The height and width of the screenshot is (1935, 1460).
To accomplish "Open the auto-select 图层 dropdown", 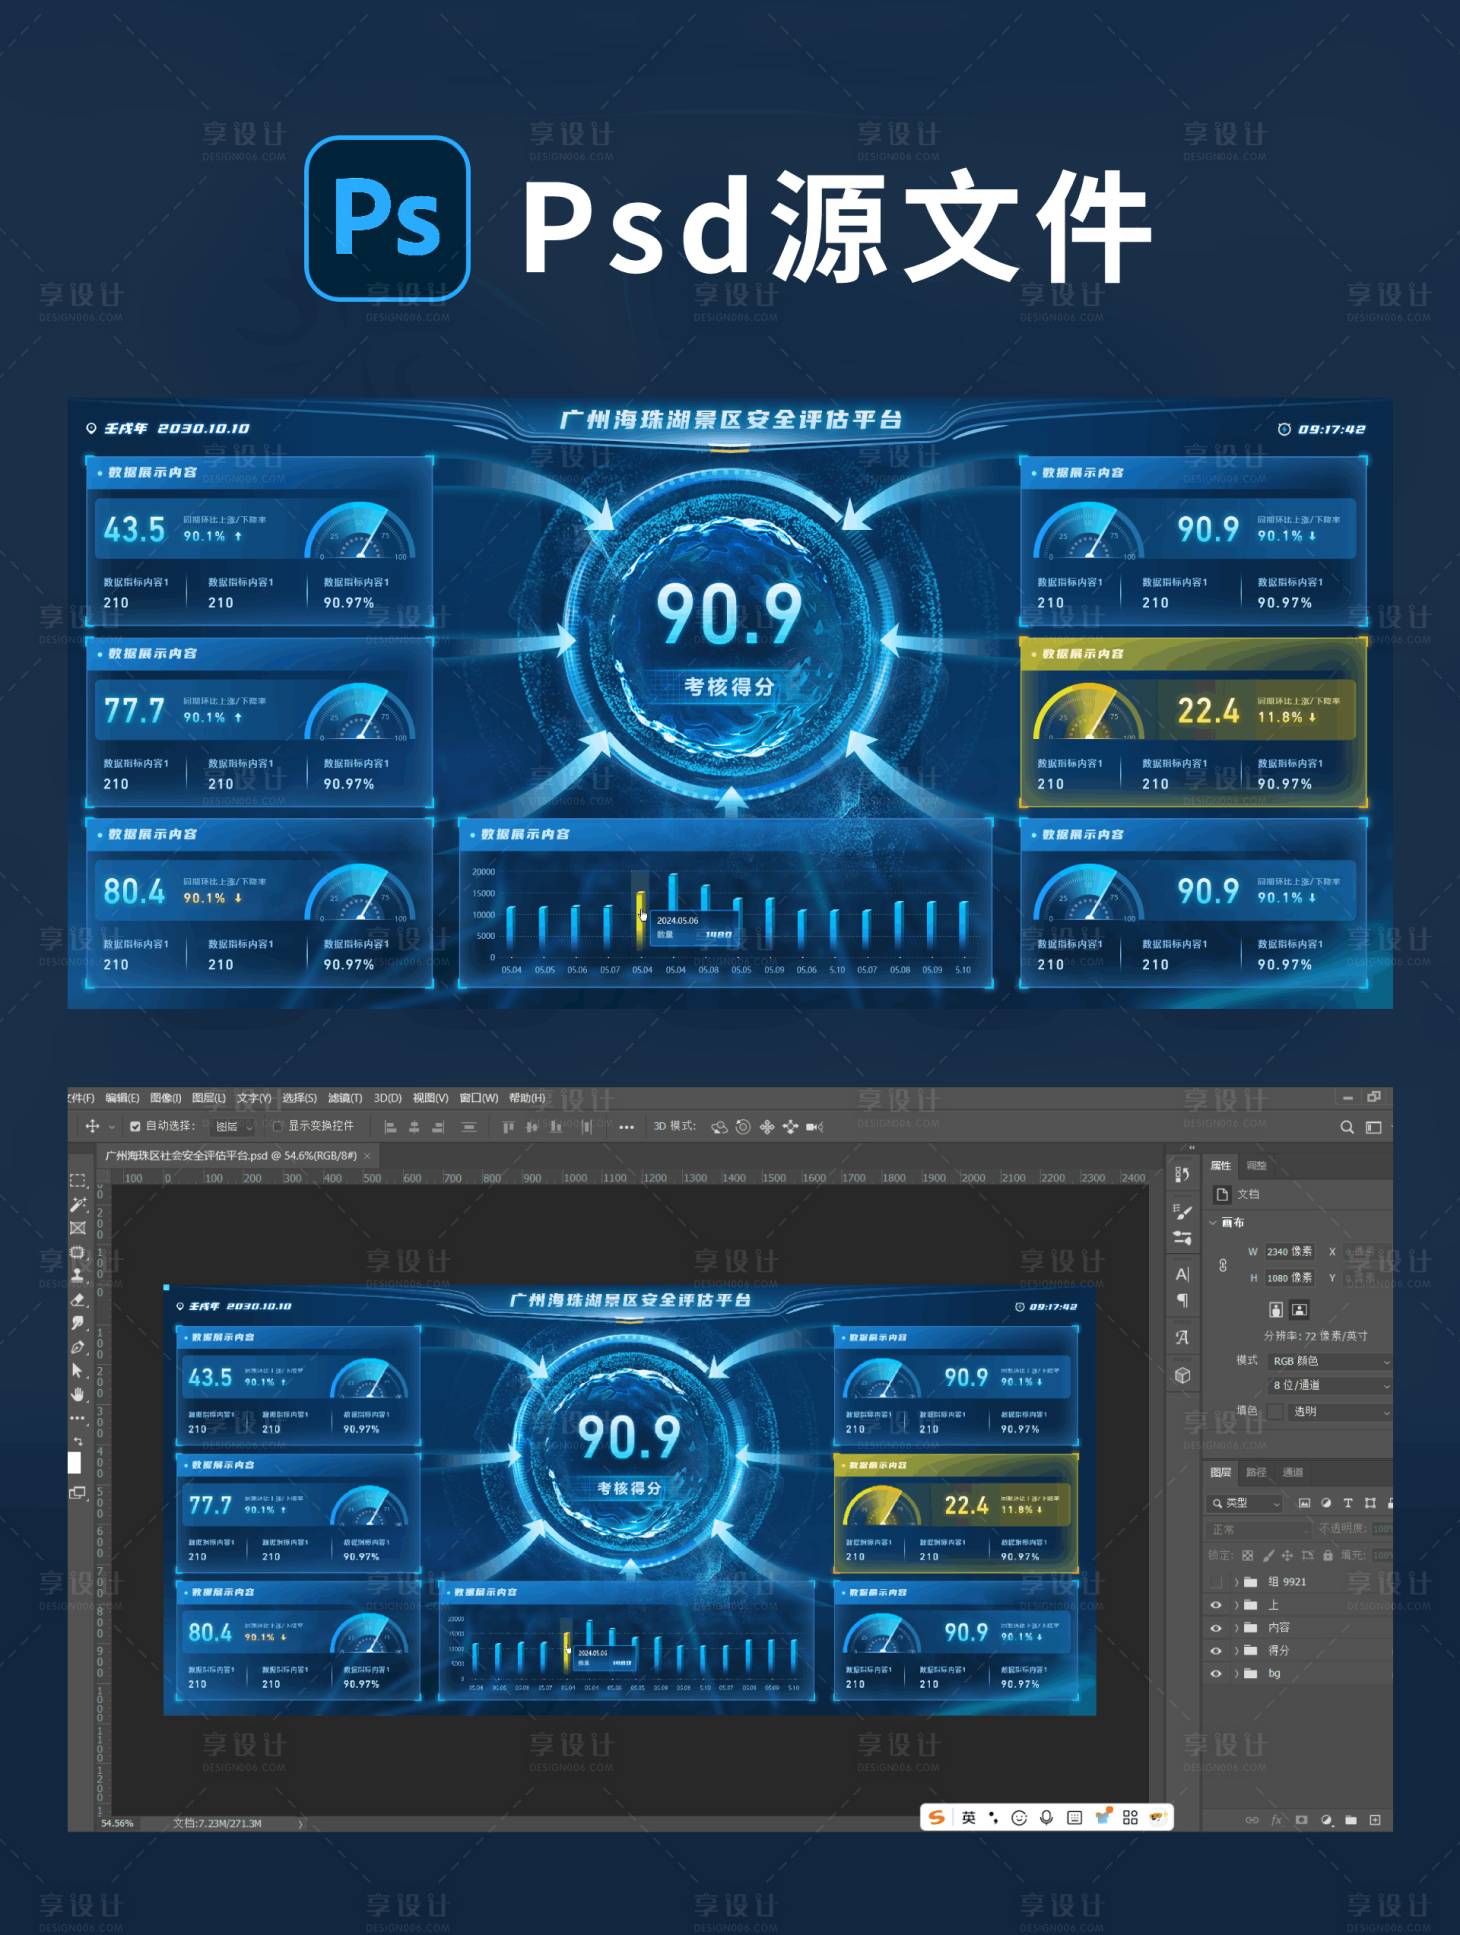I will (233, 1127).
